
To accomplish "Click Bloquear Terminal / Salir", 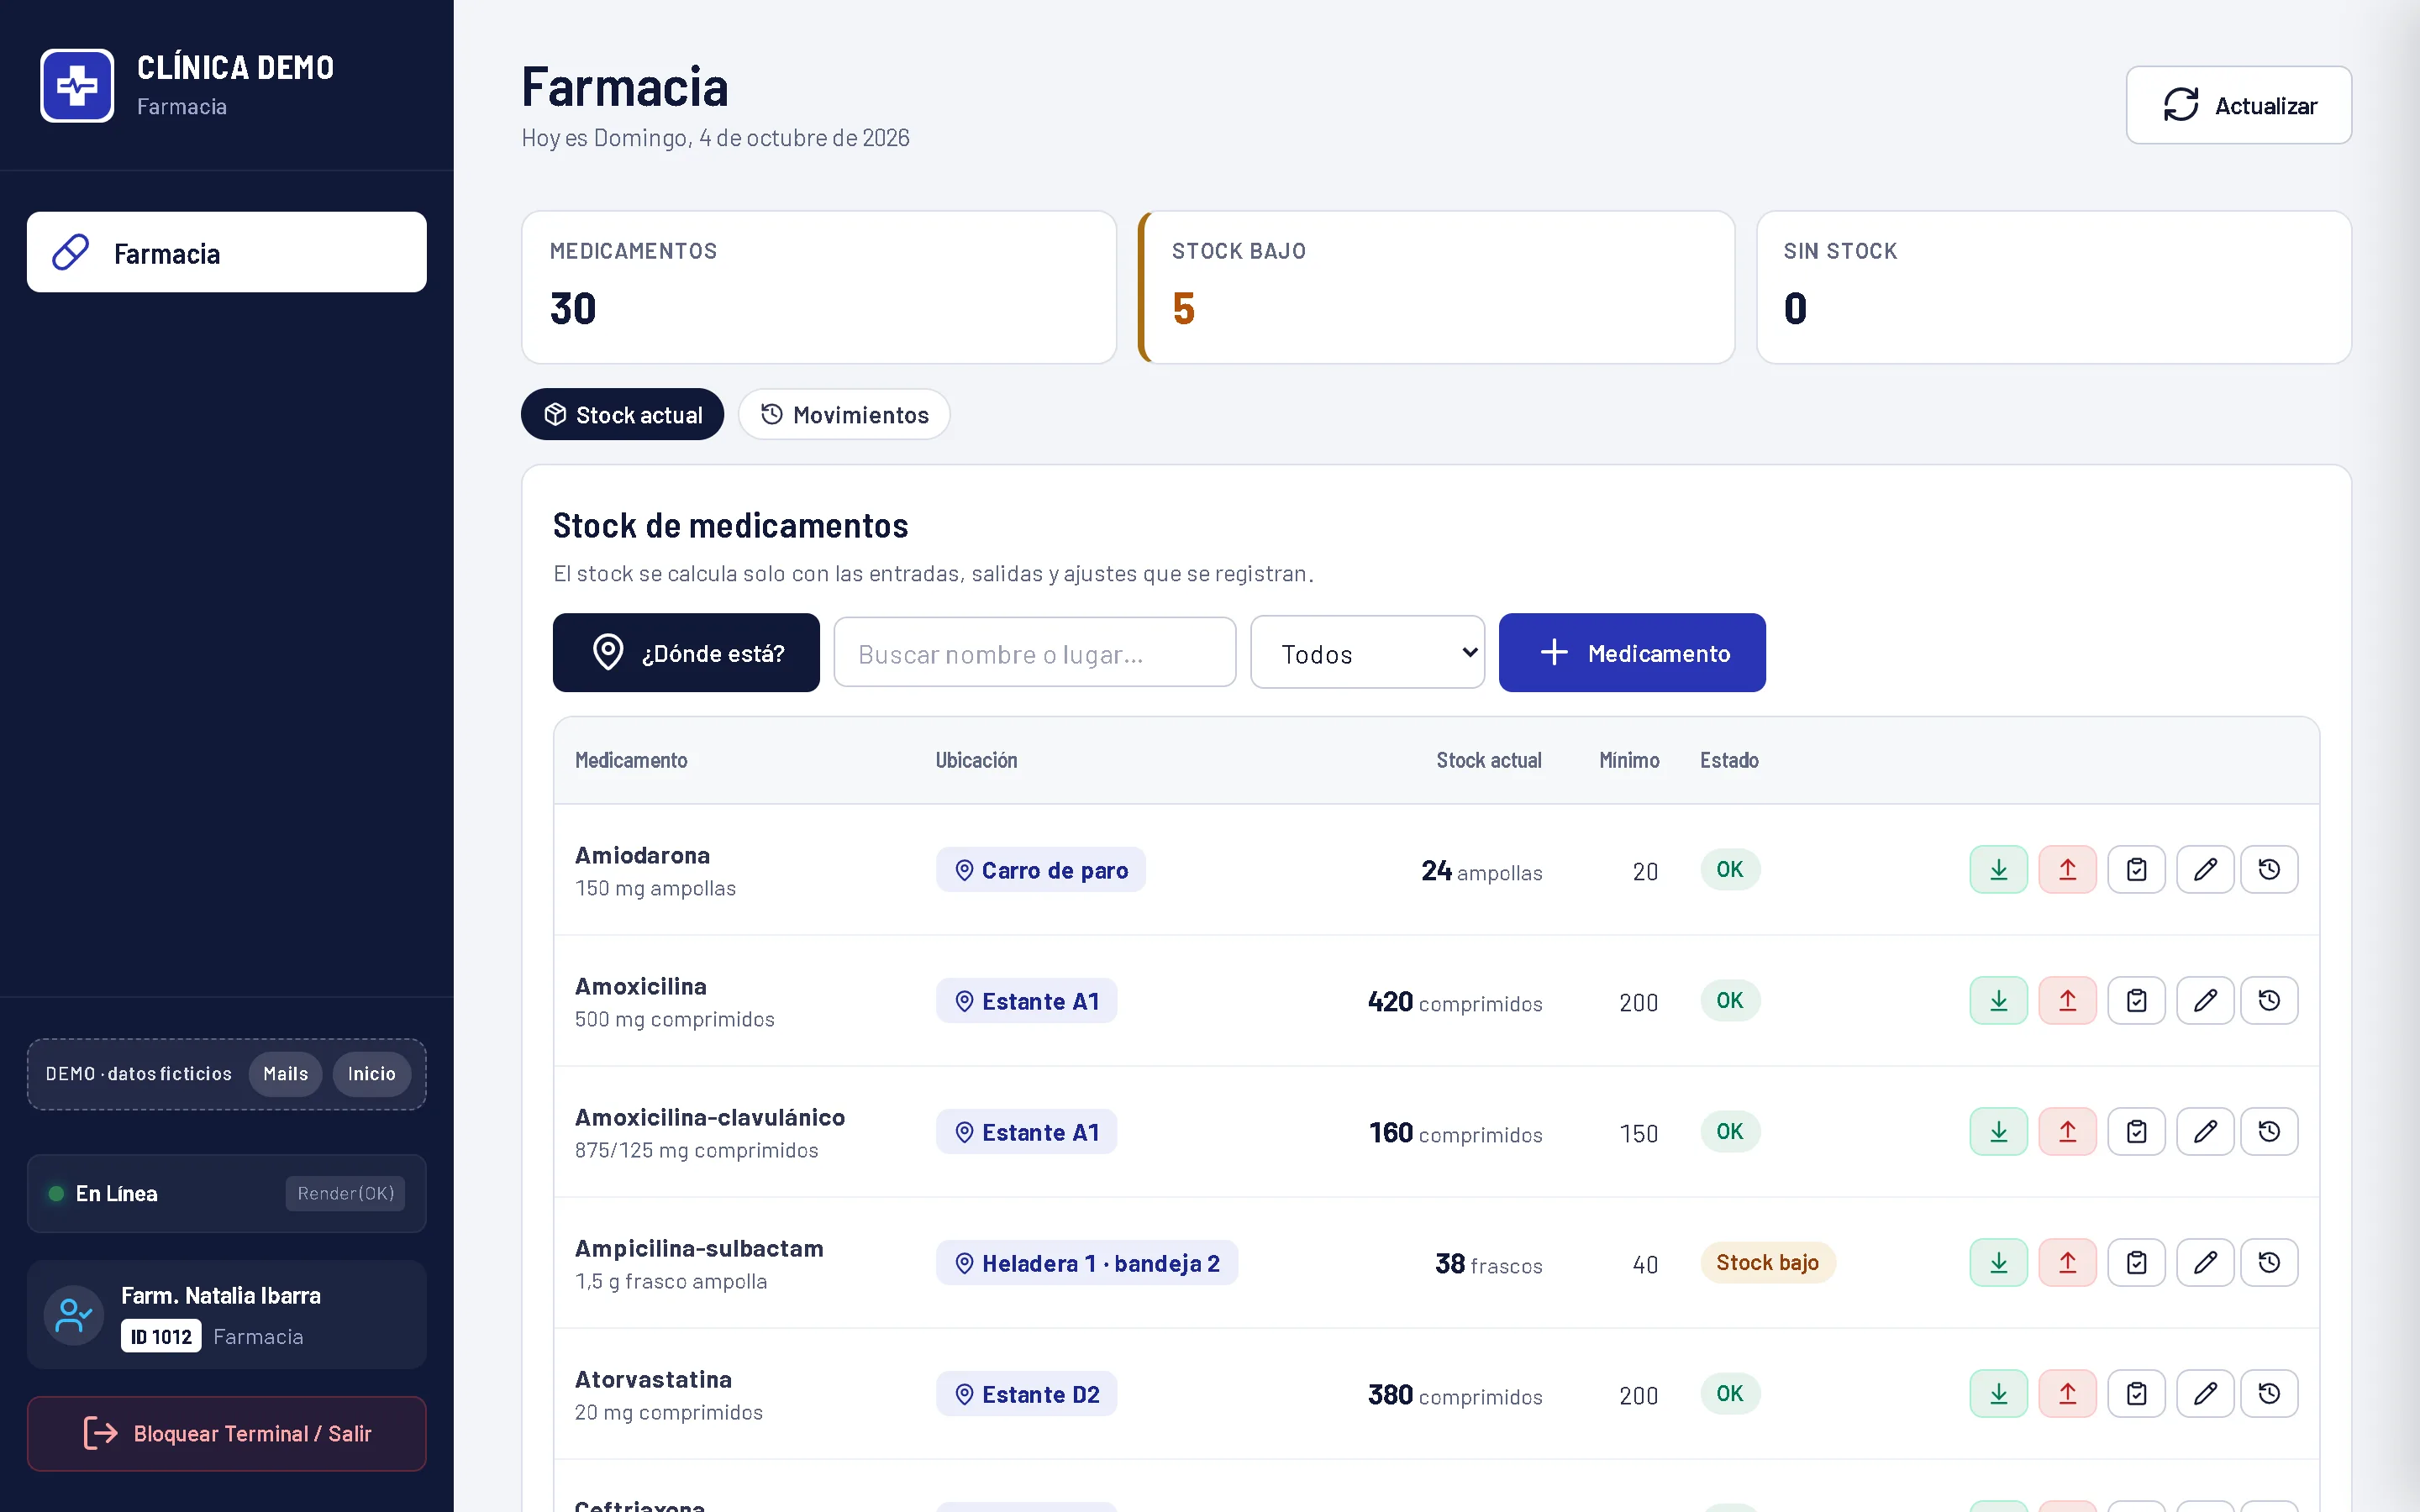I will (x=227, y=1434).
